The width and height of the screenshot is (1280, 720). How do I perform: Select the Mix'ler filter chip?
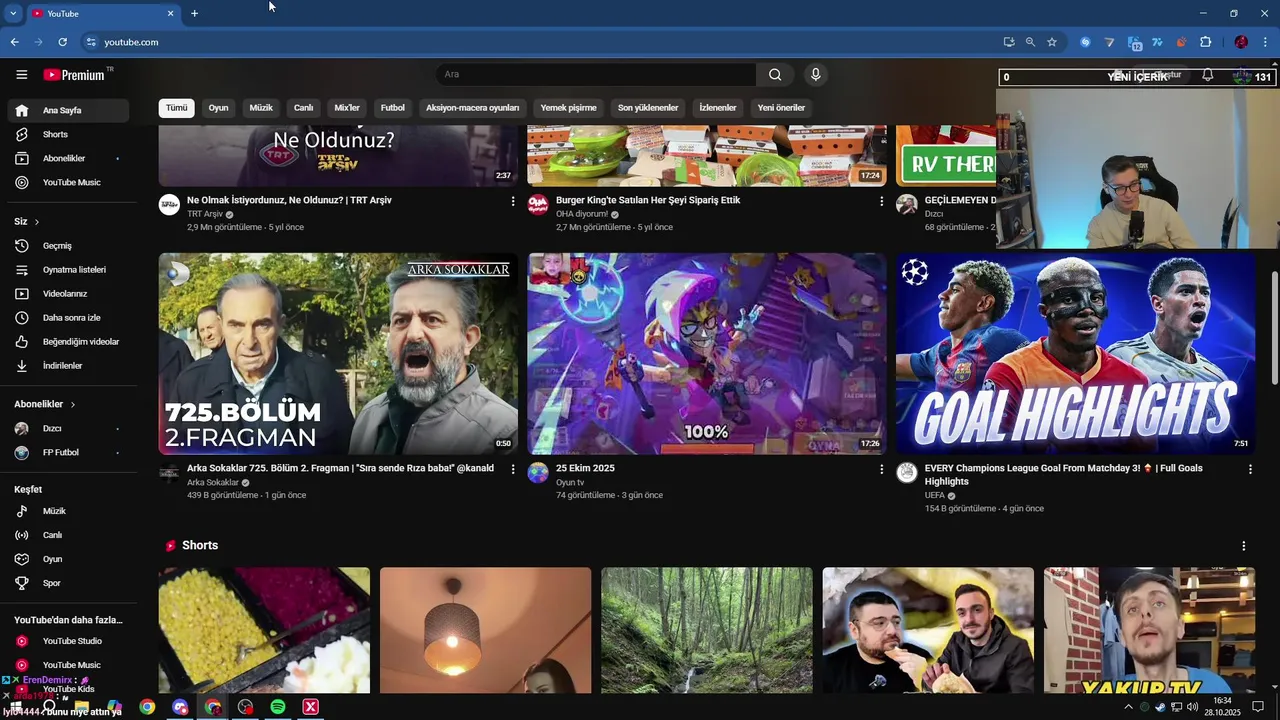tap(347, 108)
